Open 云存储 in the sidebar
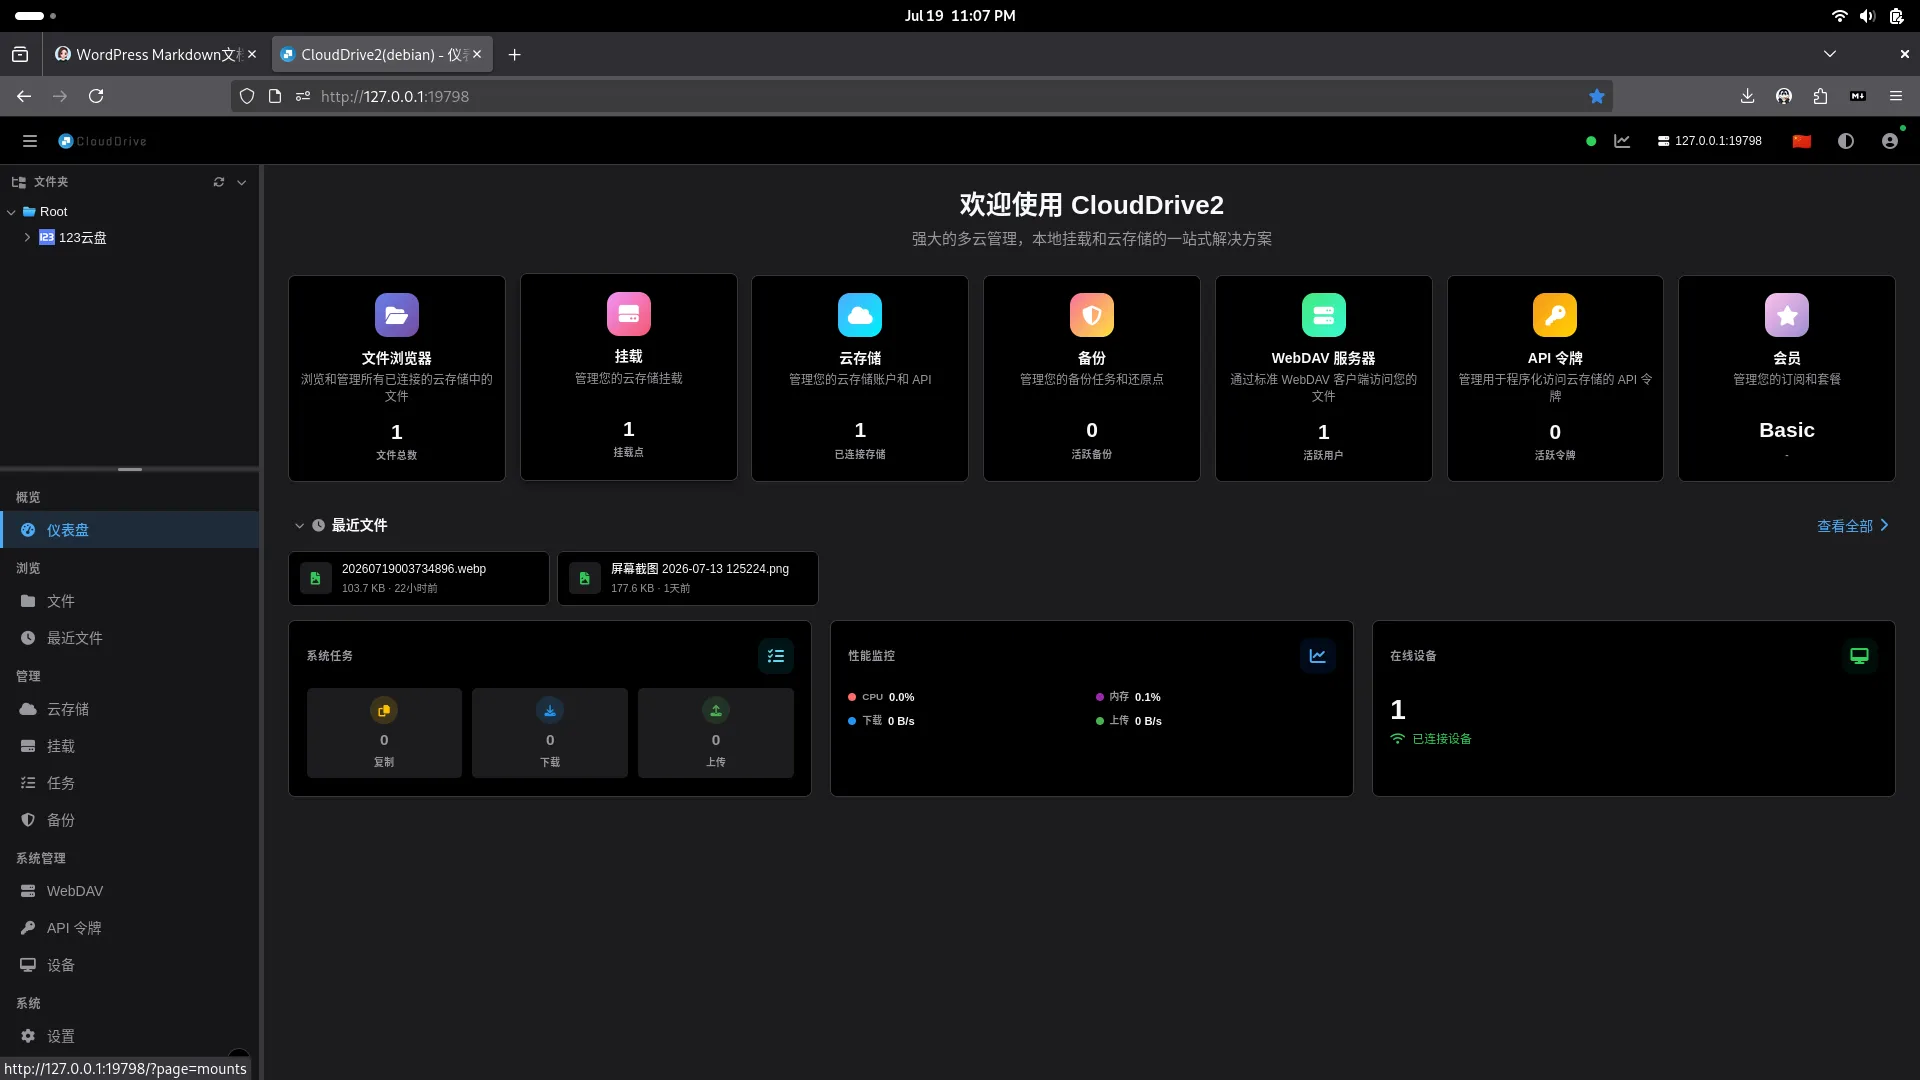The image size is (1920, 1080). click(x=130, y=709)
